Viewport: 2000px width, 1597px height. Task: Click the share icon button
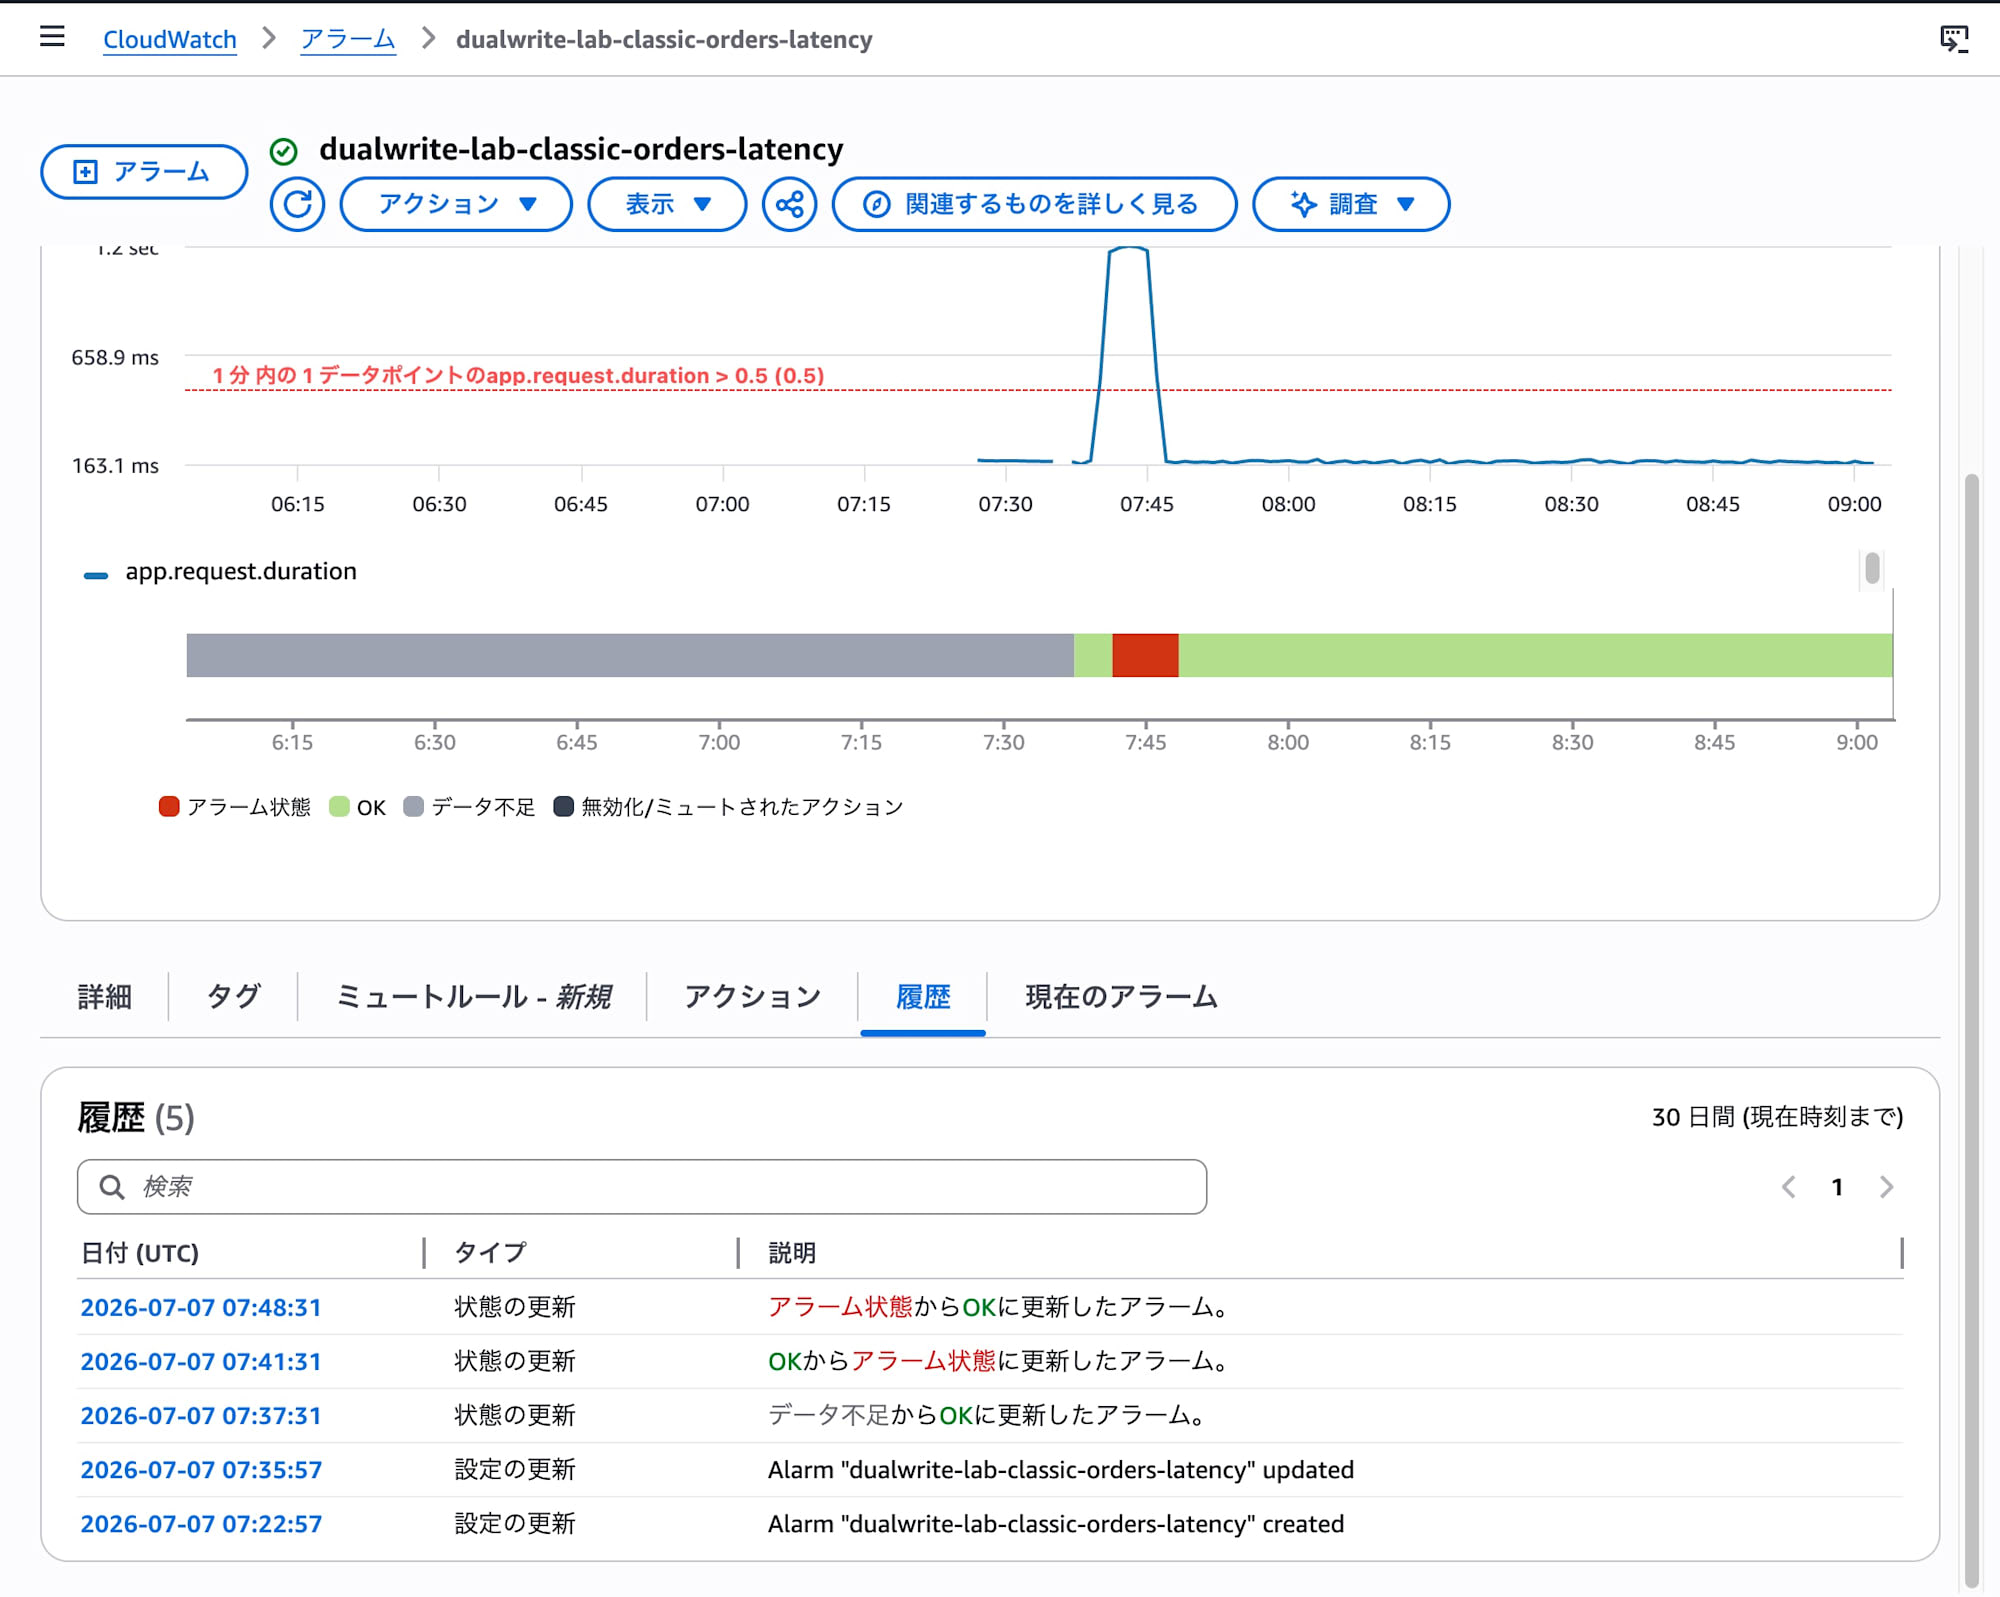point(790,204)
